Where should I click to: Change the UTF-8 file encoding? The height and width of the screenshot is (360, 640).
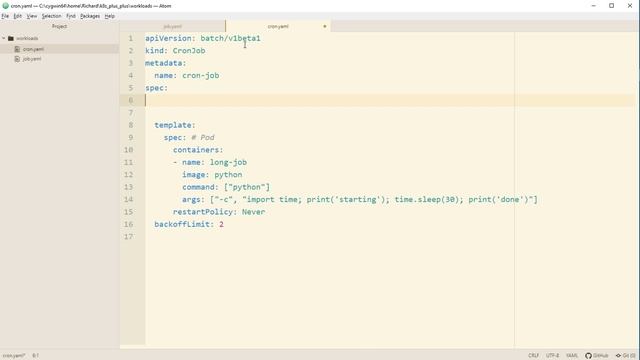click(552, 356)
